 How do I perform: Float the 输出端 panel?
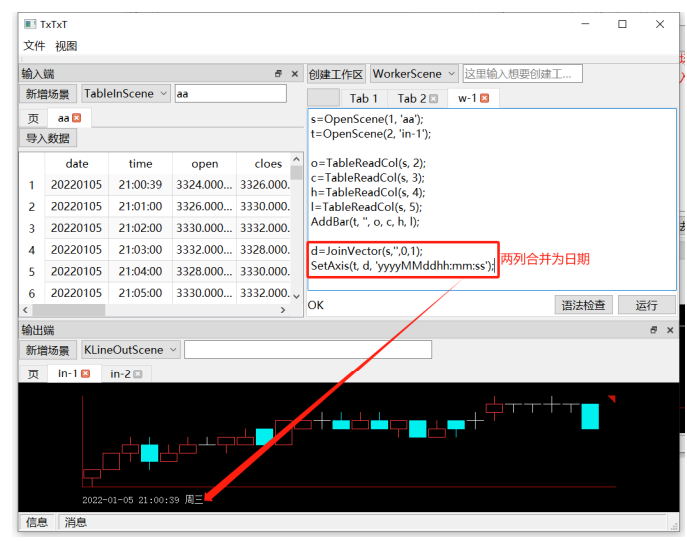(654, 330)
